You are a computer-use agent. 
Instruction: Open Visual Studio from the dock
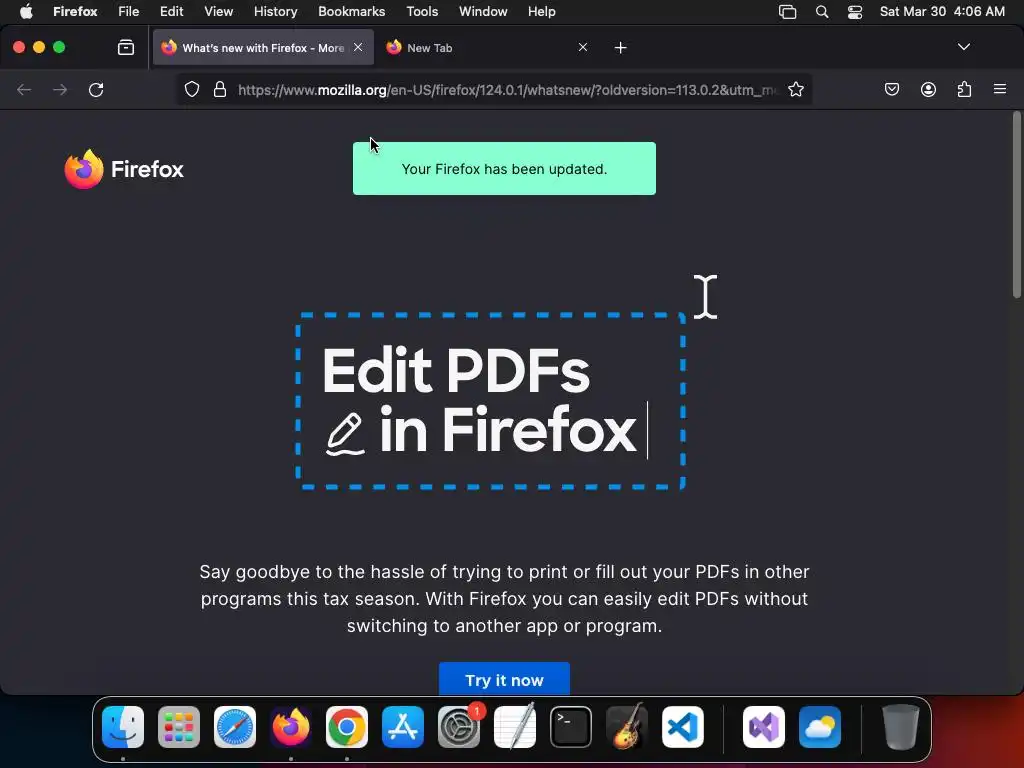[764, 727]
